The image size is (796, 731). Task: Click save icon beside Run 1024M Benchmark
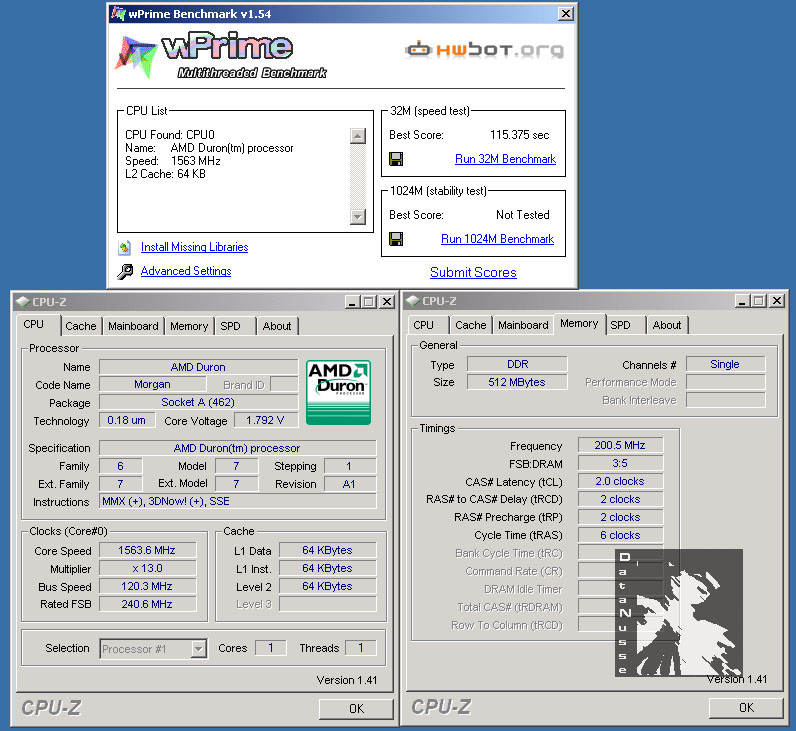tap(396, 239)
